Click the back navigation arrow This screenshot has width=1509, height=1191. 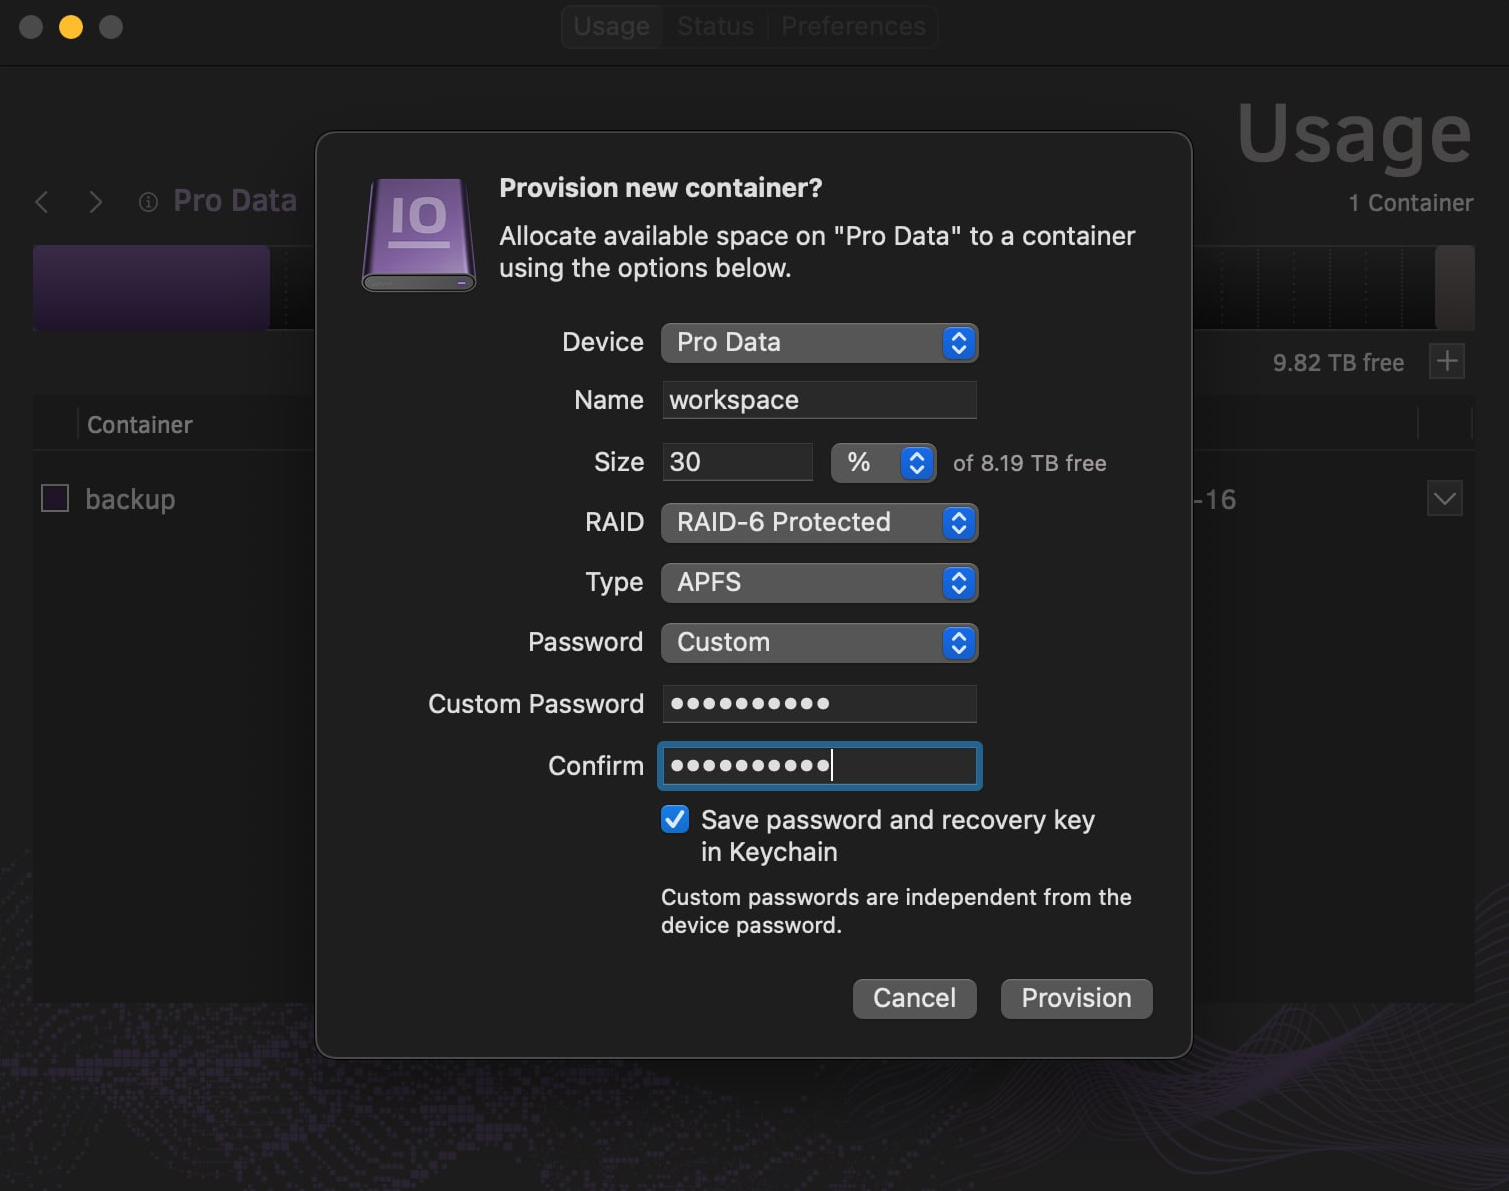42,202
